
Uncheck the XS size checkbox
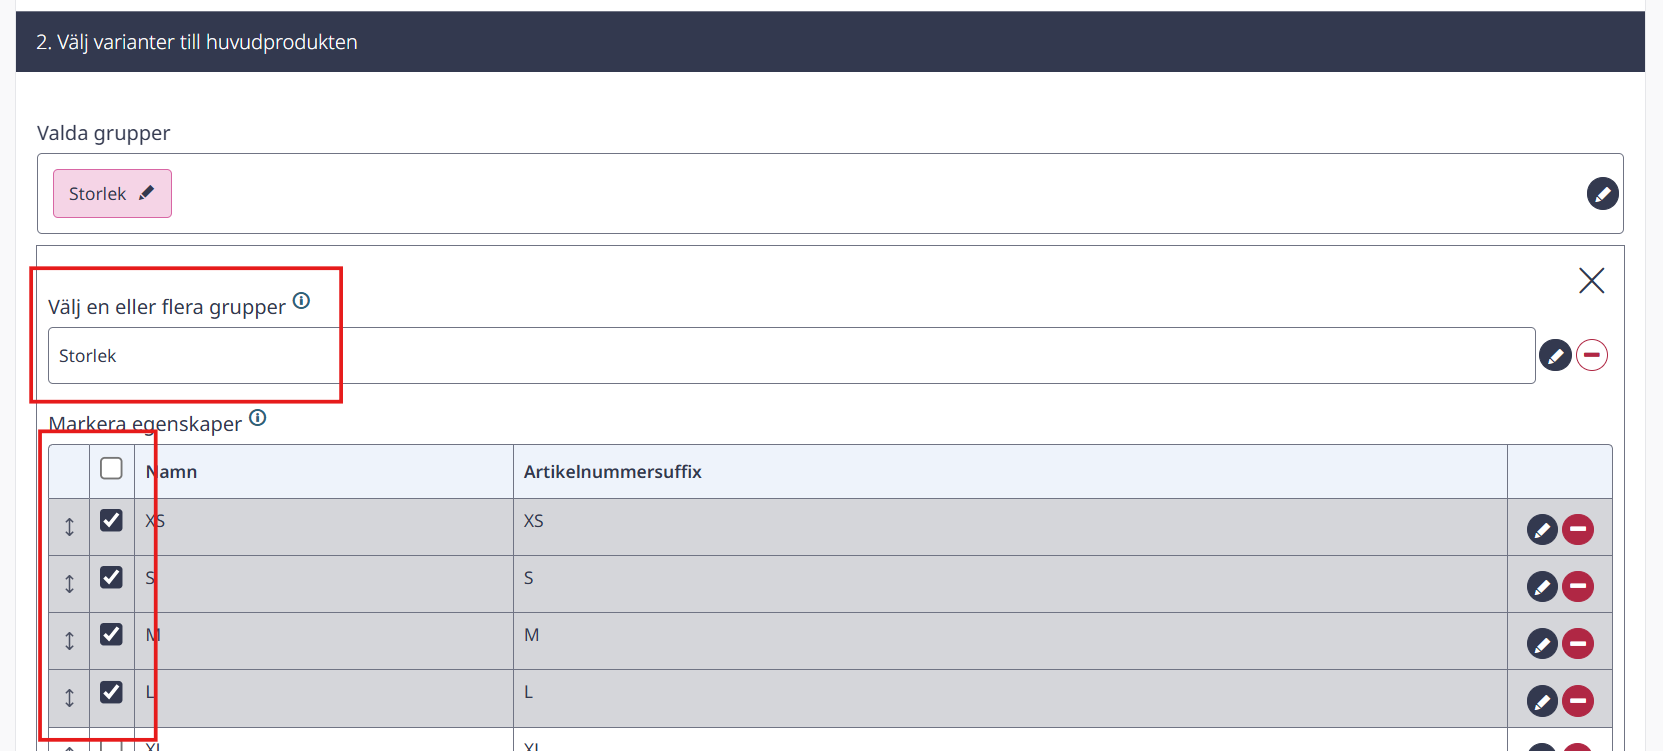pyautogui.click(x=111, y=520)
